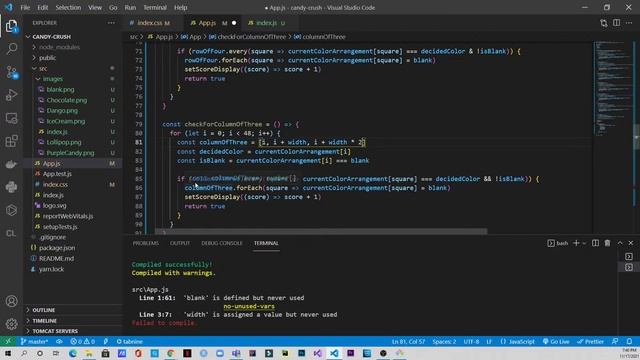This screenshot has width=640, height=360.
Task: Switch to the DEBUG CONSOLE panel tab
Action: pyautogui.click(x=222, y=243)
